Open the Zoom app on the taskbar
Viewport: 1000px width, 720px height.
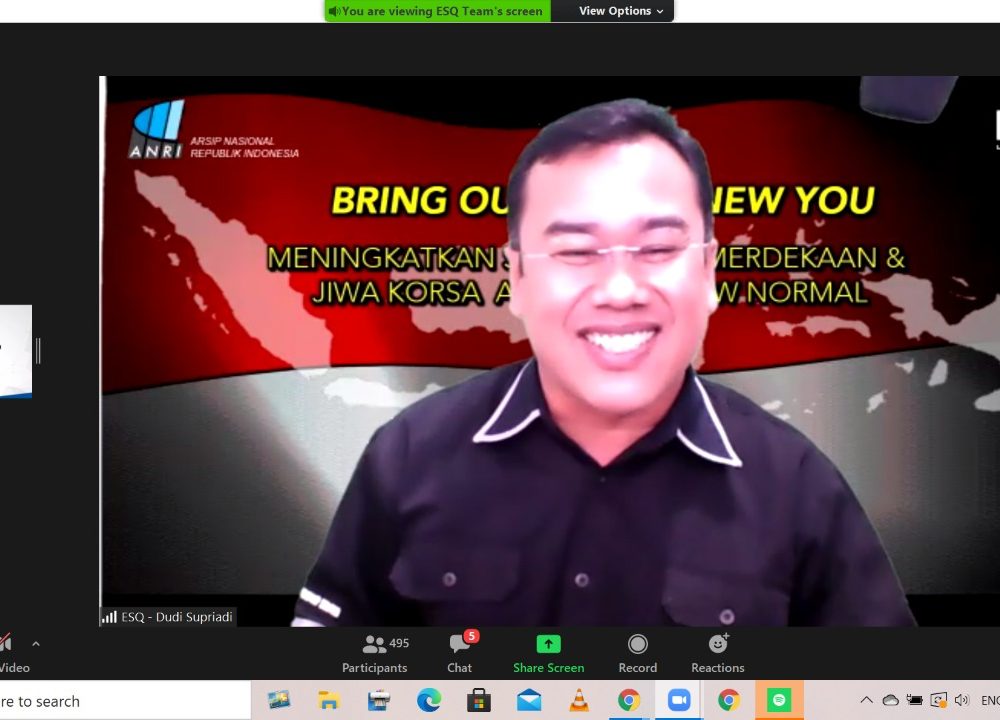(679, 700)
